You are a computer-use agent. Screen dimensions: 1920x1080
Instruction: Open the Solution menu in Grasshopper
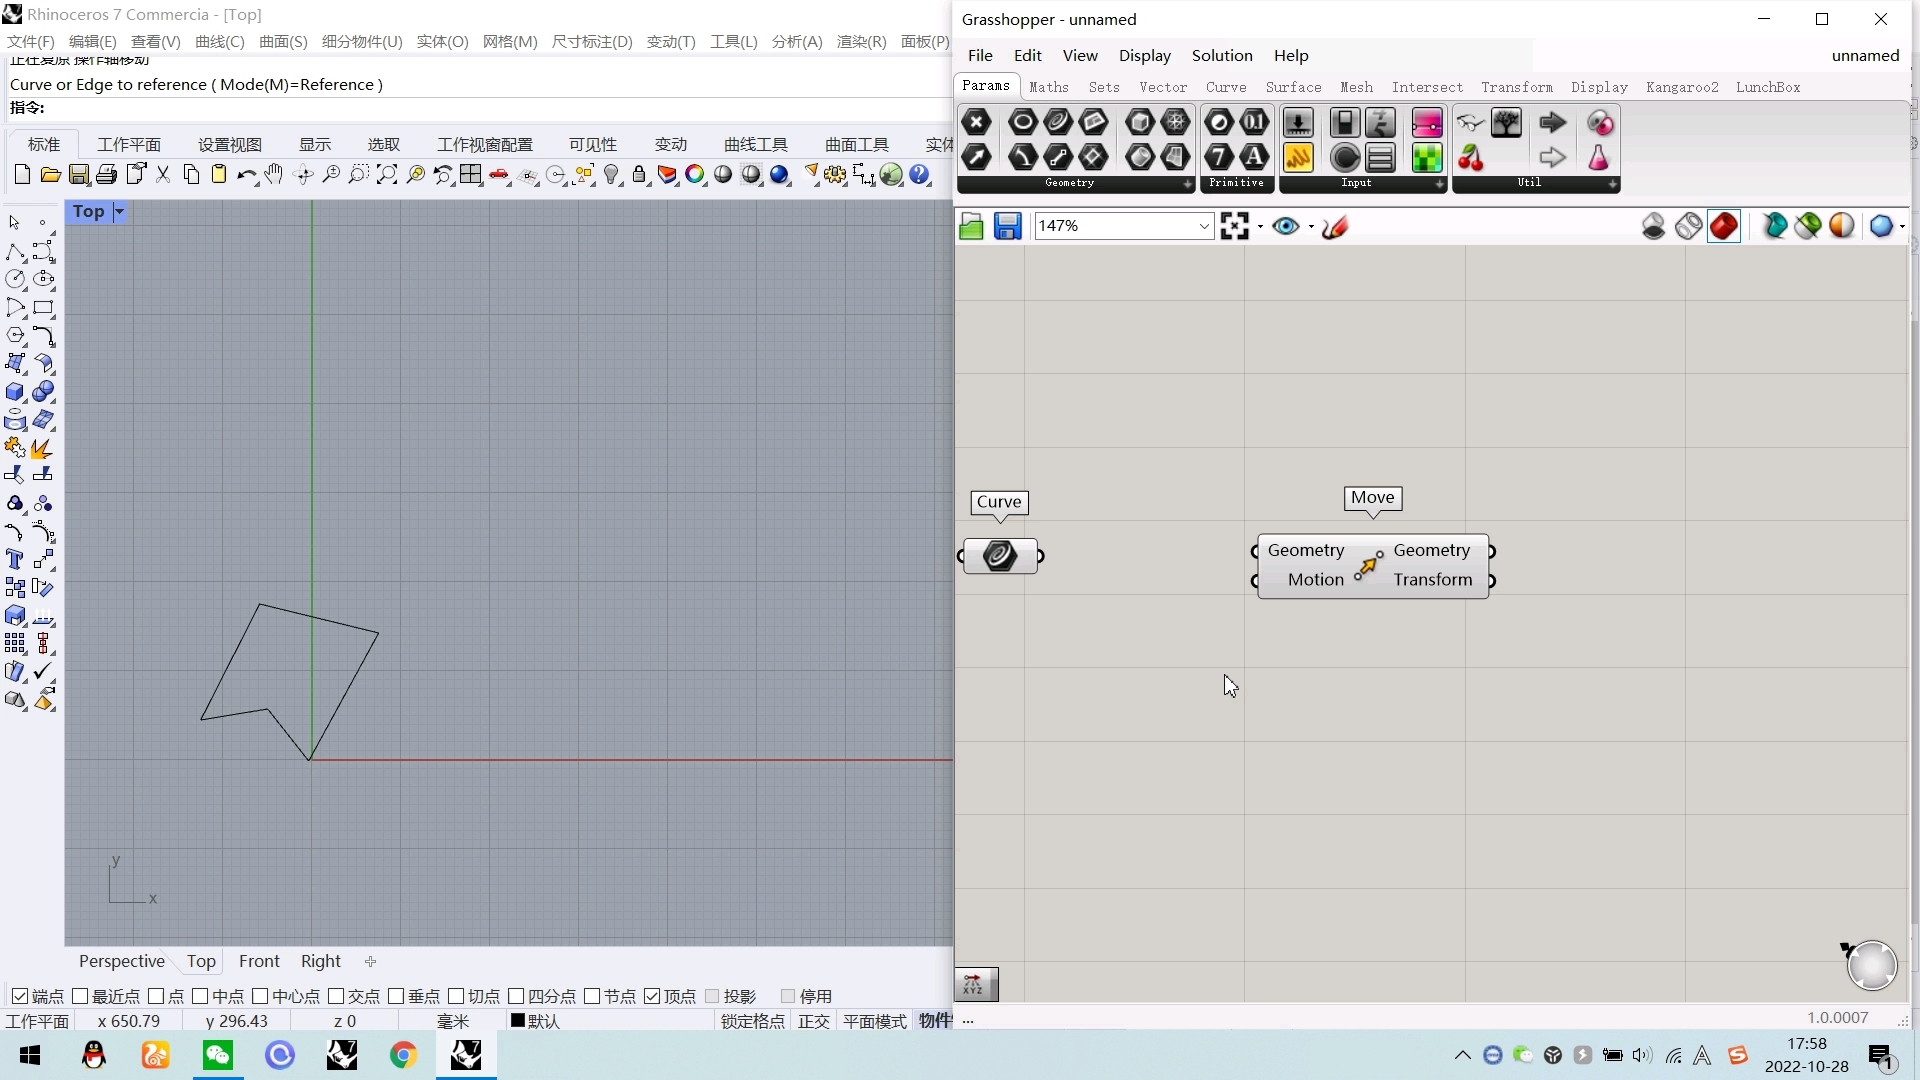tap(1221, 56)
